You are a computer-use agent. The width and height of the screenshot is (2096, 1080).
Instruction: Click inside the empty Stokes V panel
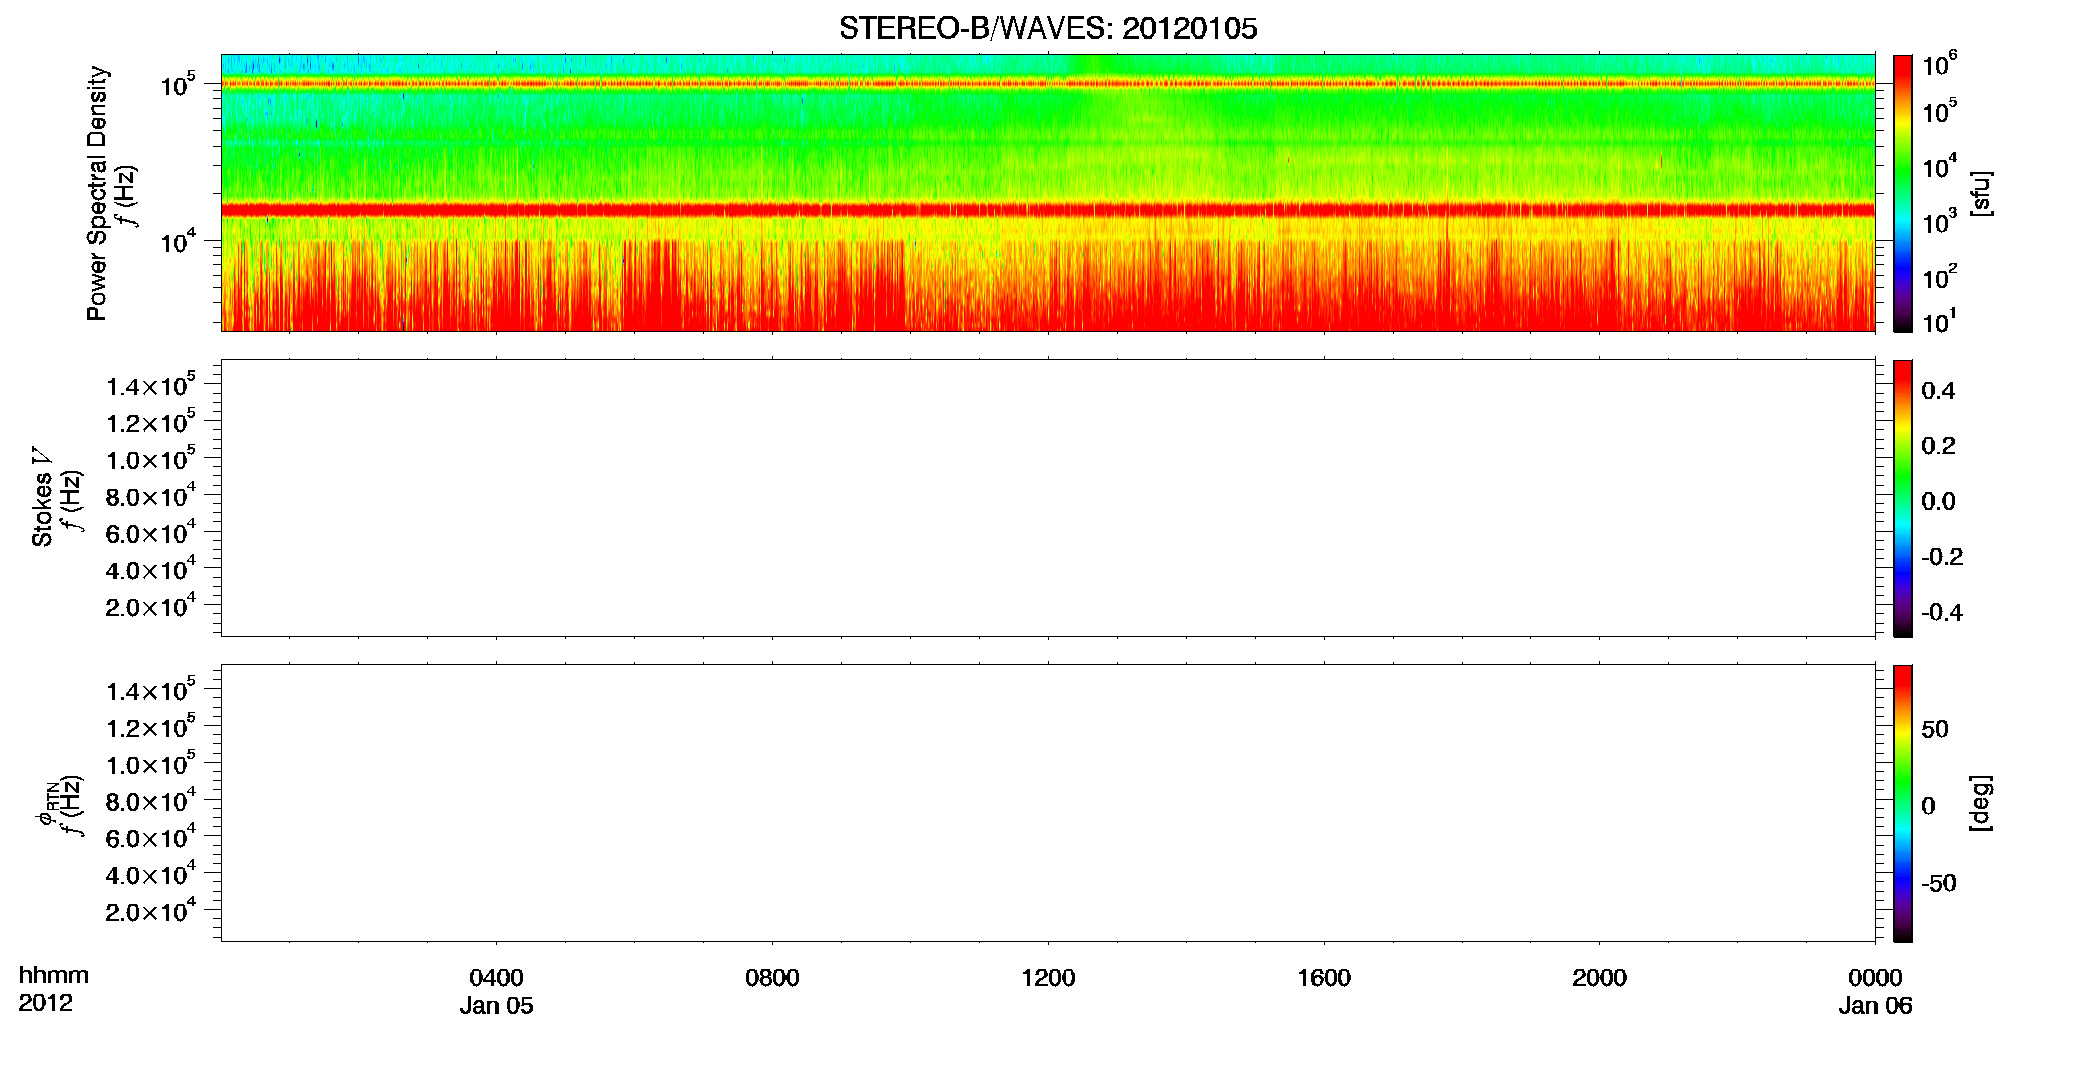click(x=1048, y=498)
